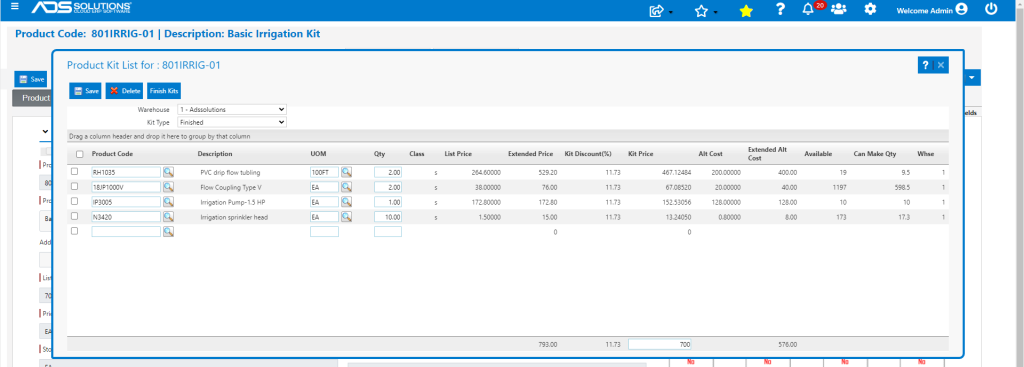Click UOM lookup magnifier for 100FT row
Image resolution: width=1024 pixels, height=367 pixels.
(346, 172)
